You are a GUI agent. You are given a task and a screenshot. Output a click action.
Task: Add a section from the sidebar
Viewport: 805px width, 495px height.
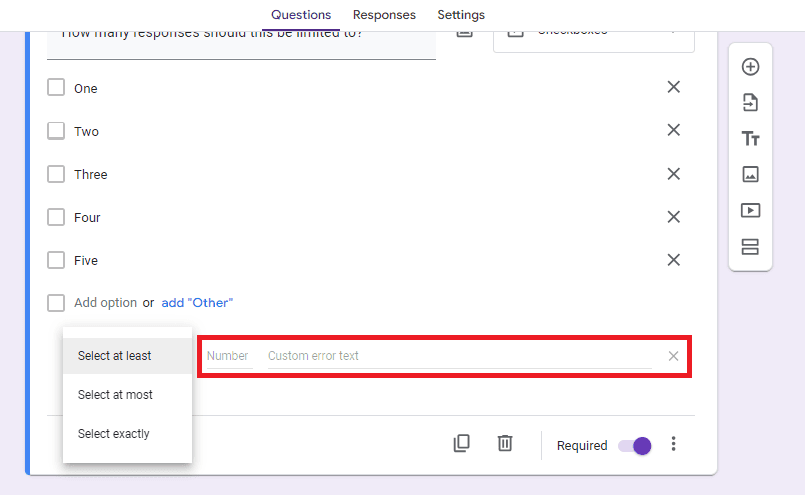(x=750, y=246)
